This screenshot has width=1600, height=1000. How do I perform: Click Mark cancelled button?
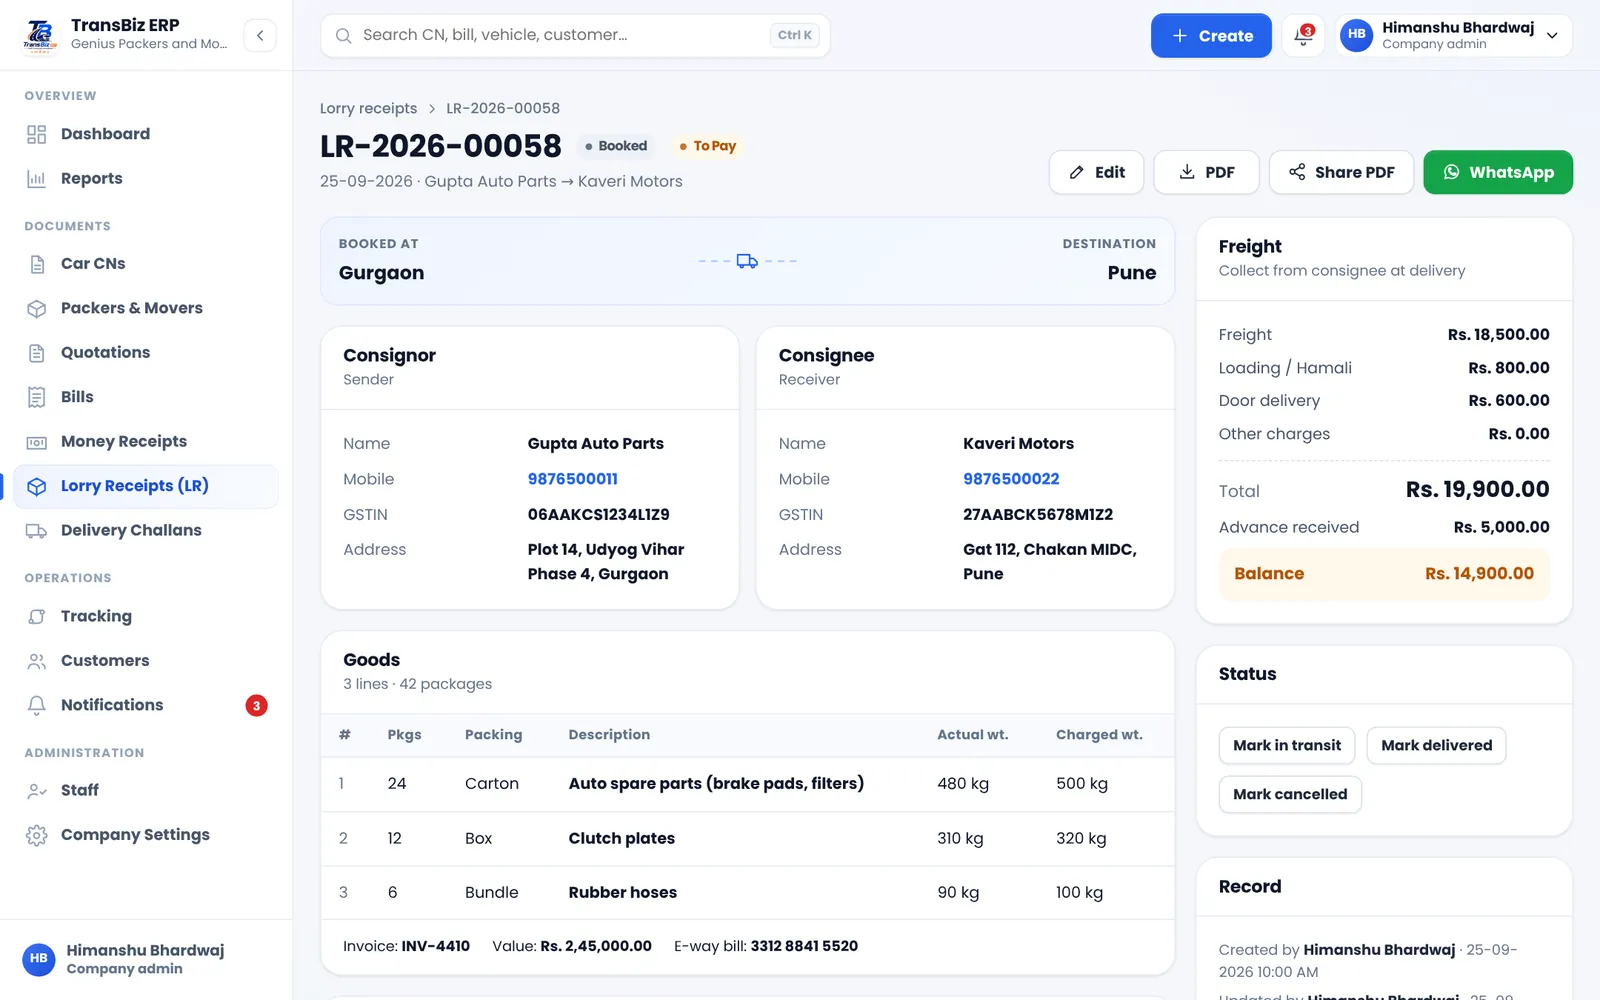[1290, 795]
